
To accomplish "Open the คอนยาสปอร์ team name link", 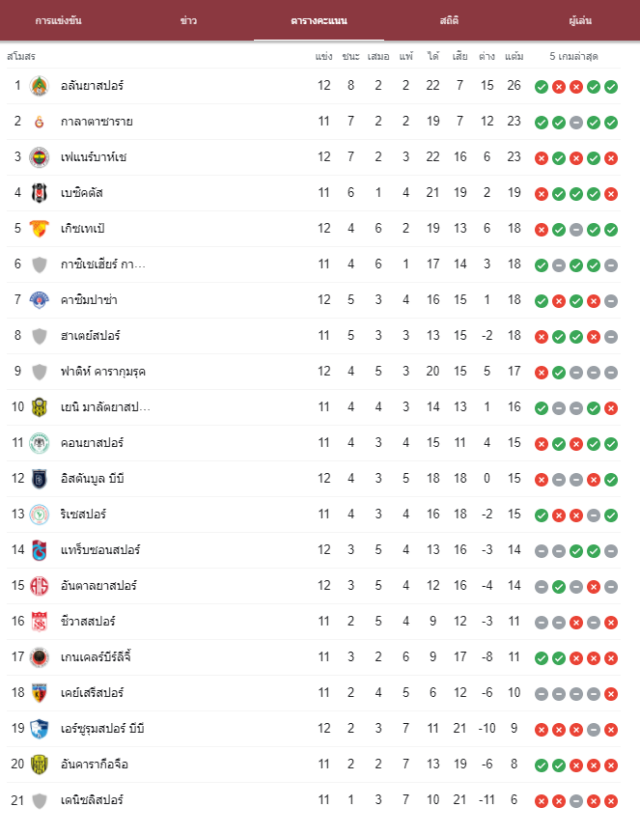I will coord(92,443).
